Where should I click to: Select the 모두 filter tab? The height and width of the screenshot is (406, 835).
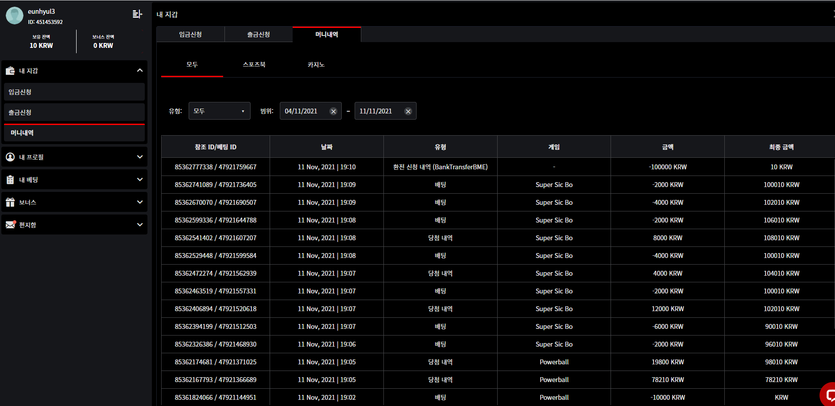[x=192, y=64]
